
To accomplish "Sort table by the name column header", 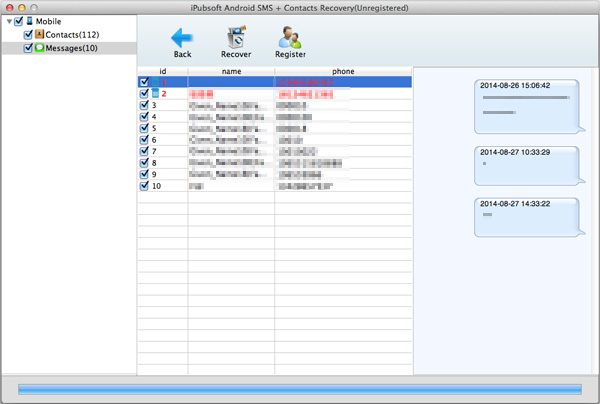I will tap(231, 72).
